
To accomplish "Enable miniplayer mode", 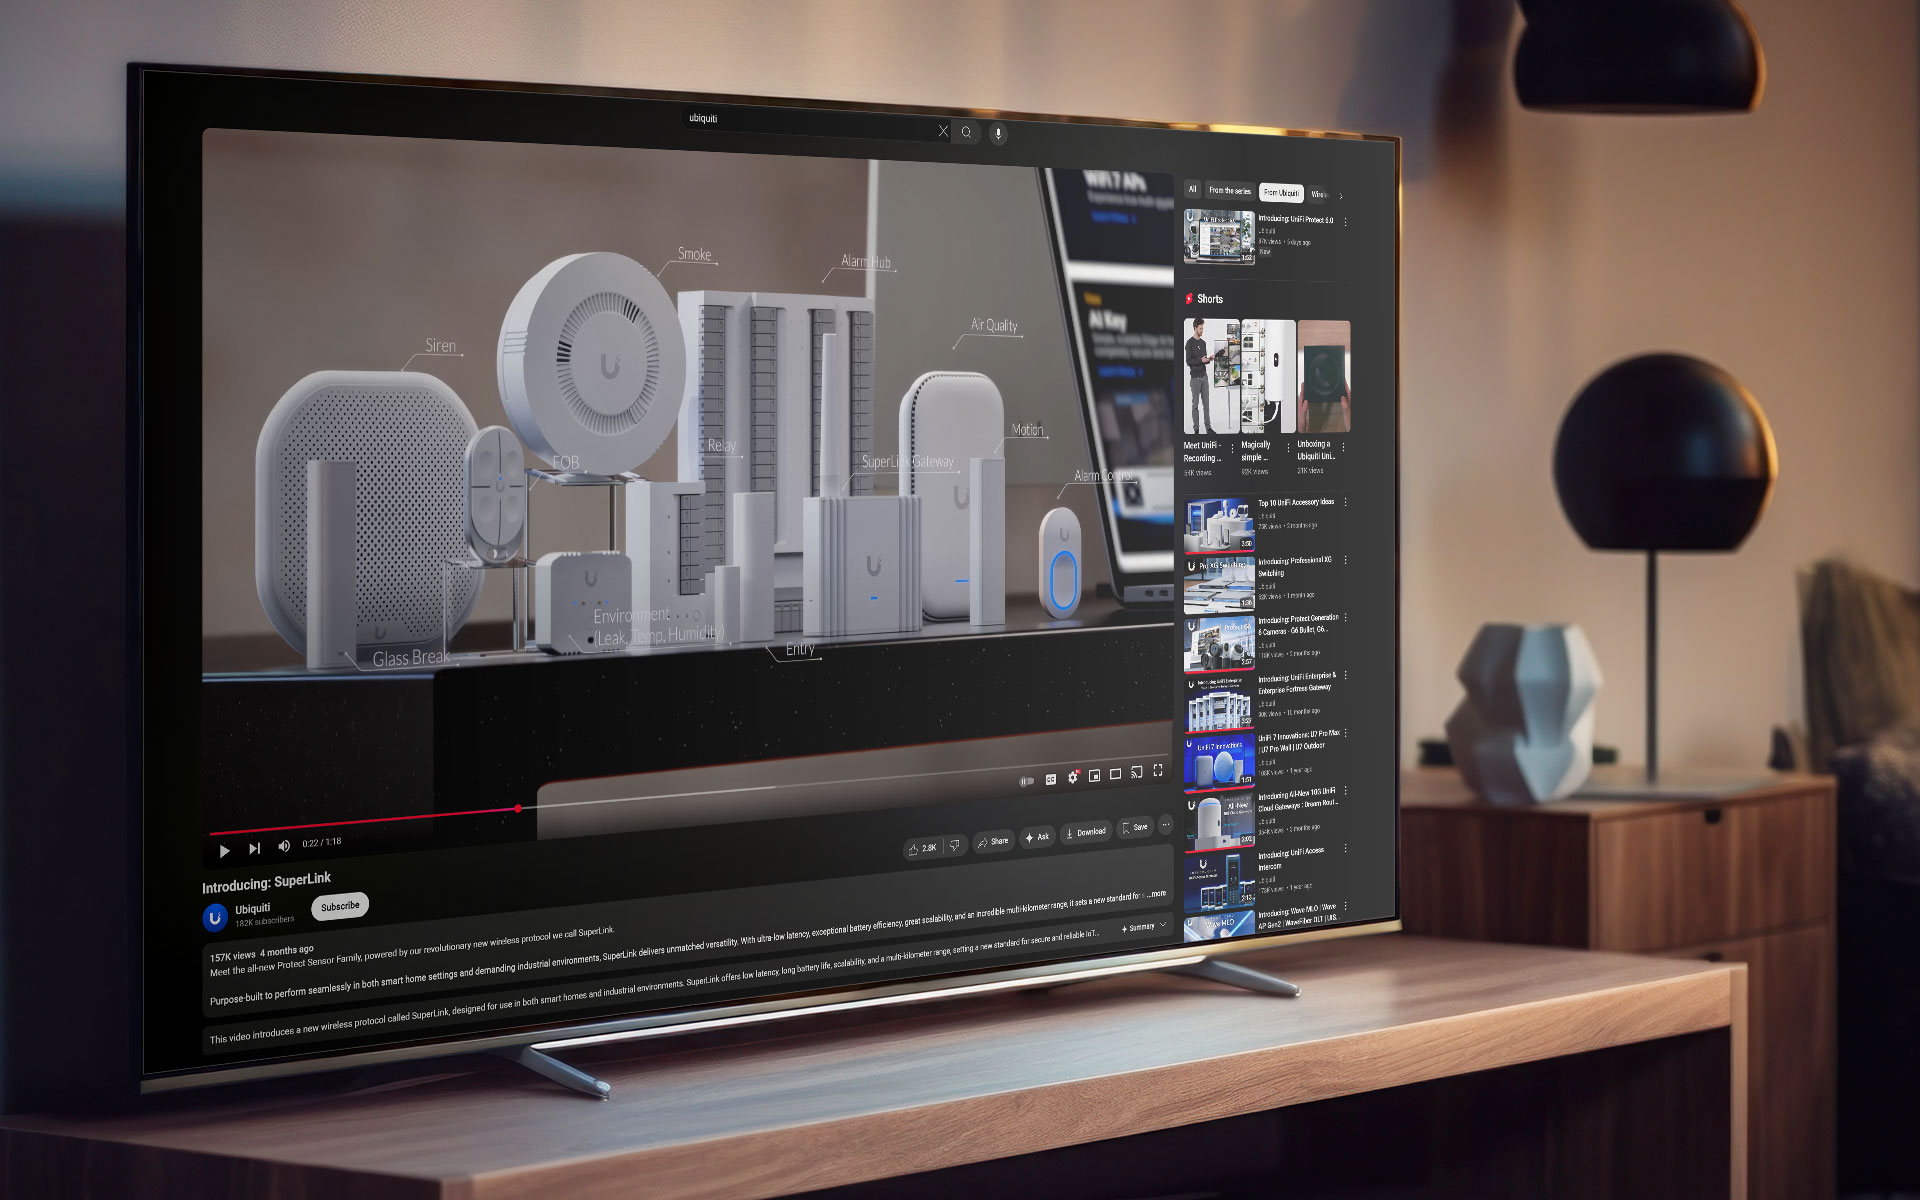I will tap(1095, 775).
